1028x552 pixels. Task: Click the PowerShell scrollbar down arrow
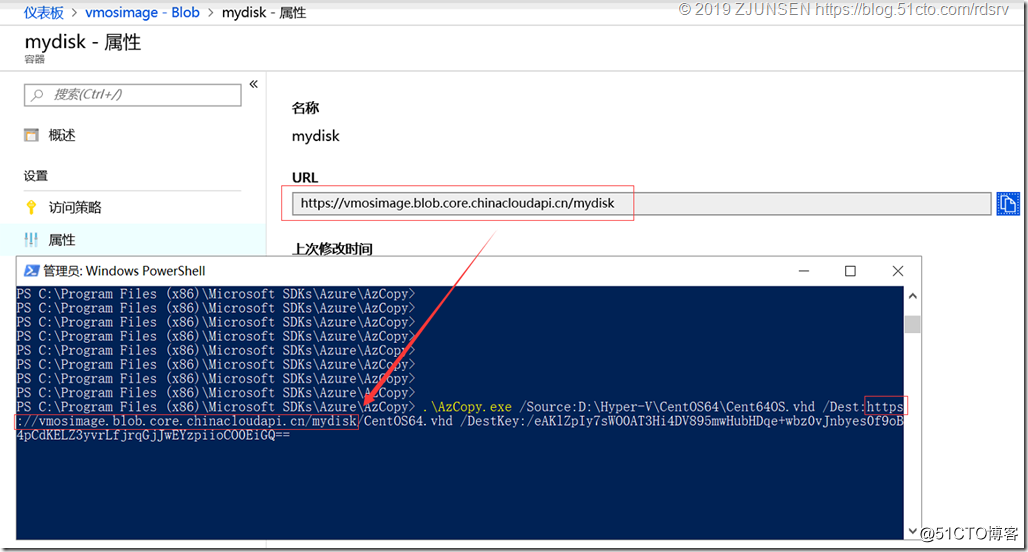point(913,531)
